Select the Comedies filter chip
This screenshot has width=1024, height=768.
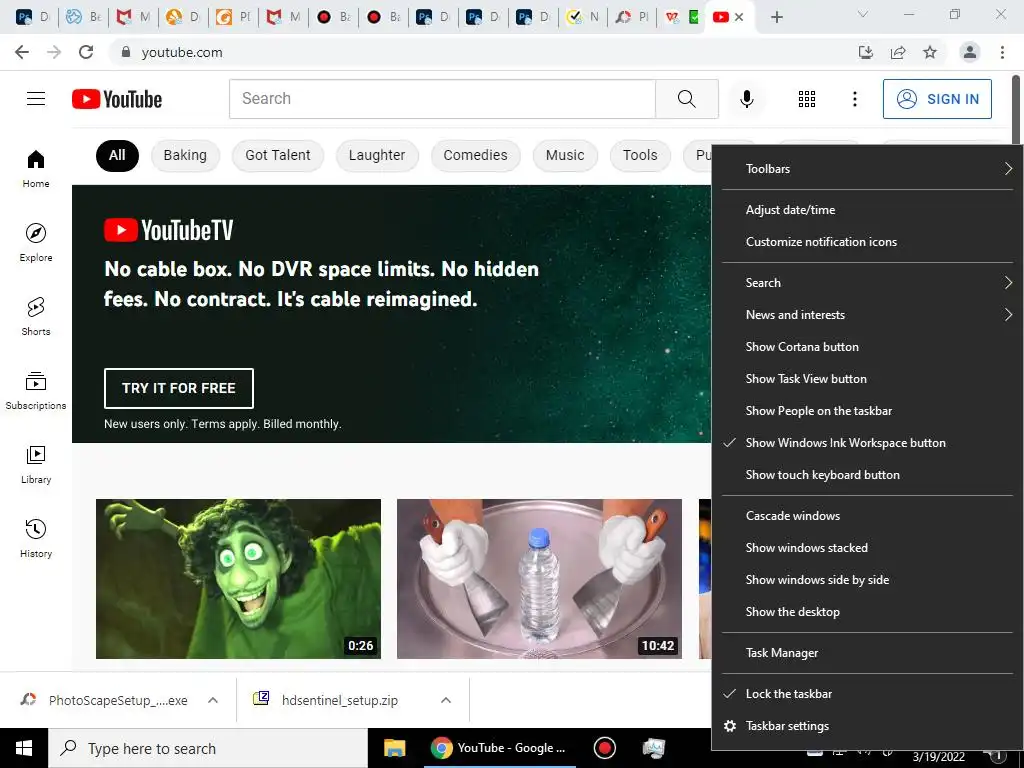pyautogui.click(x=475, y=155)
